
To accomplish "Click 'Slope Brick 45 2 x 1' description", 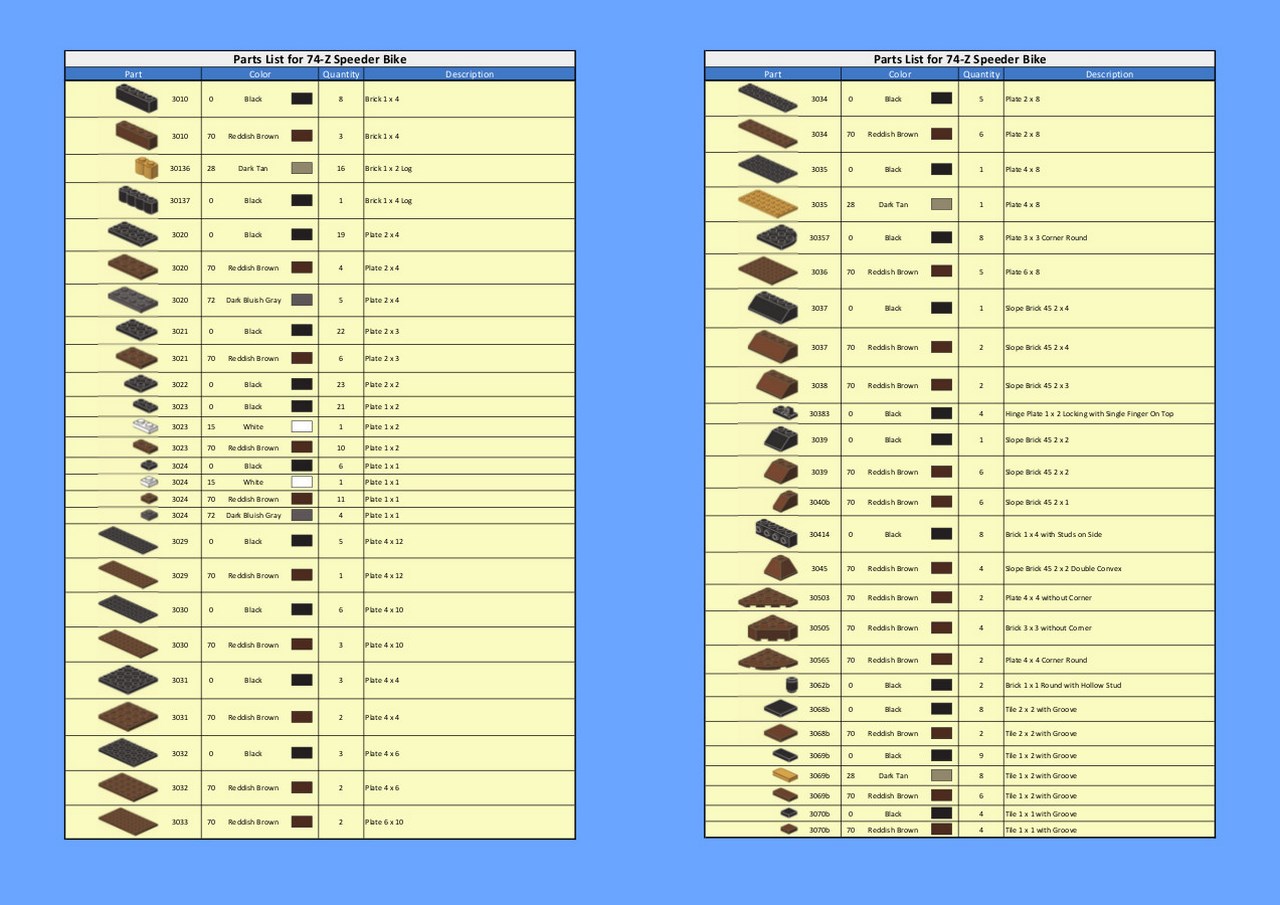I will (1037, 503).
